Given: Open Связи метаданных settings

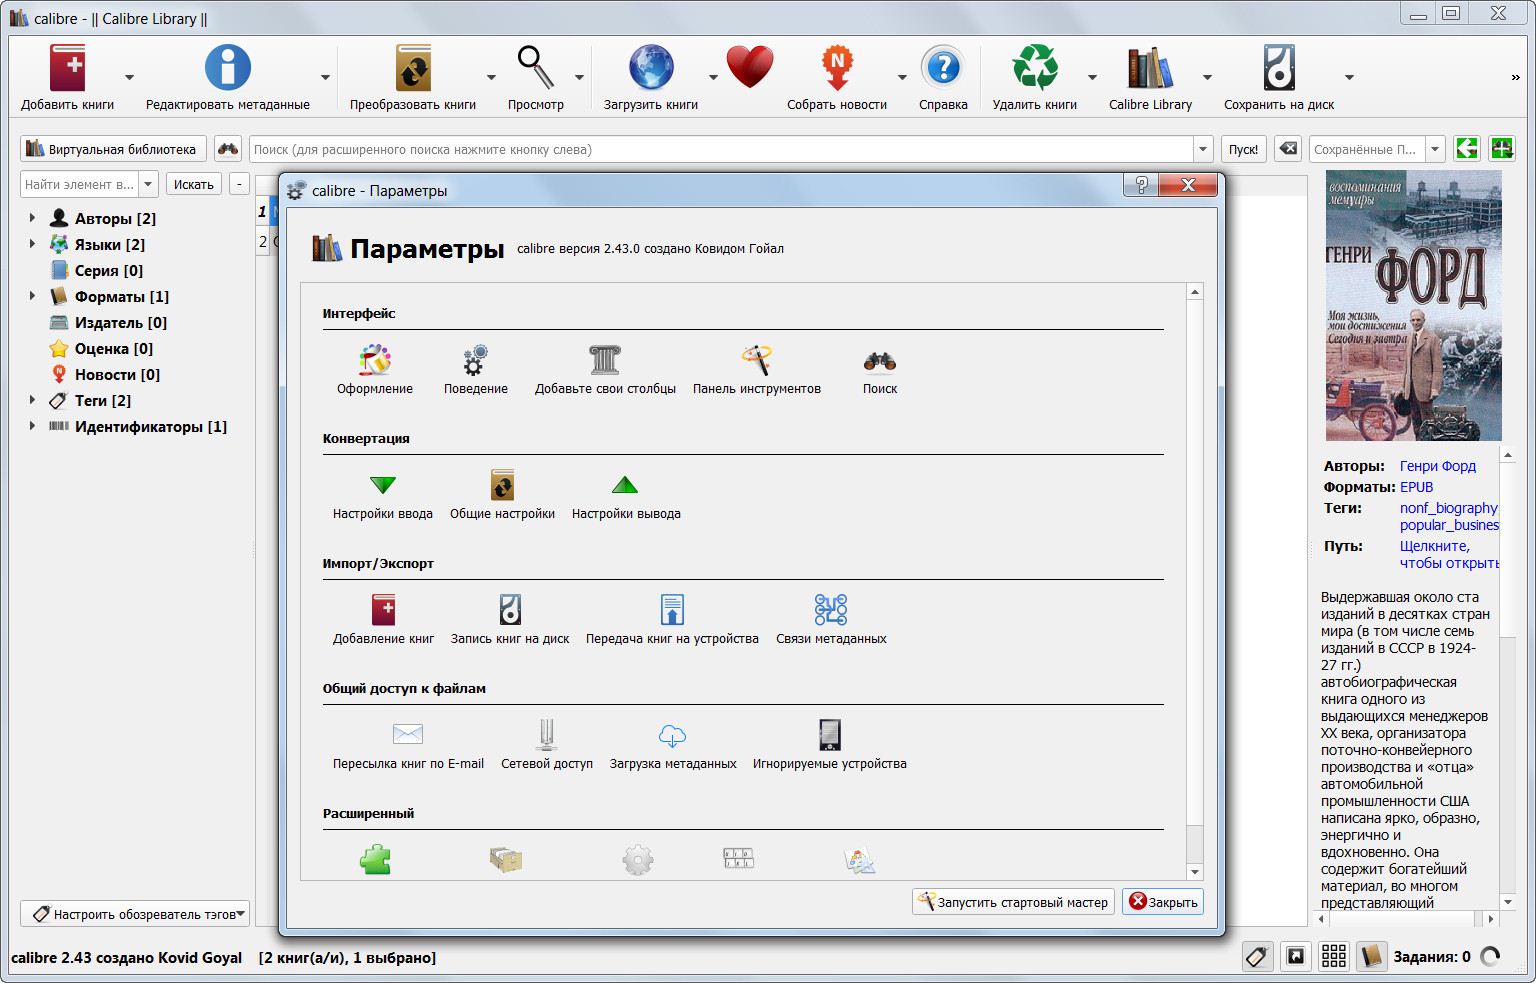Looking at the screenshot, I should click(x=831, y=620).
